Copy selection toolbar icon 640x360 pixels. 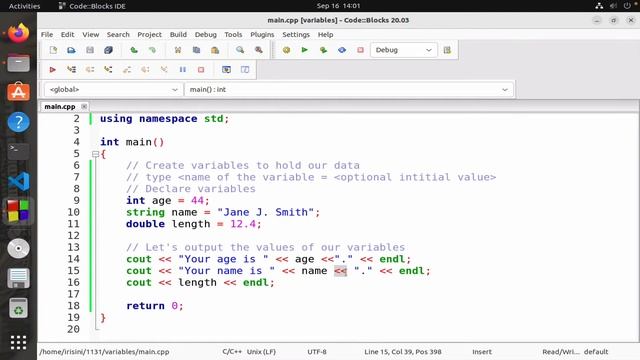pyautogui.click(x=196, y=50)
